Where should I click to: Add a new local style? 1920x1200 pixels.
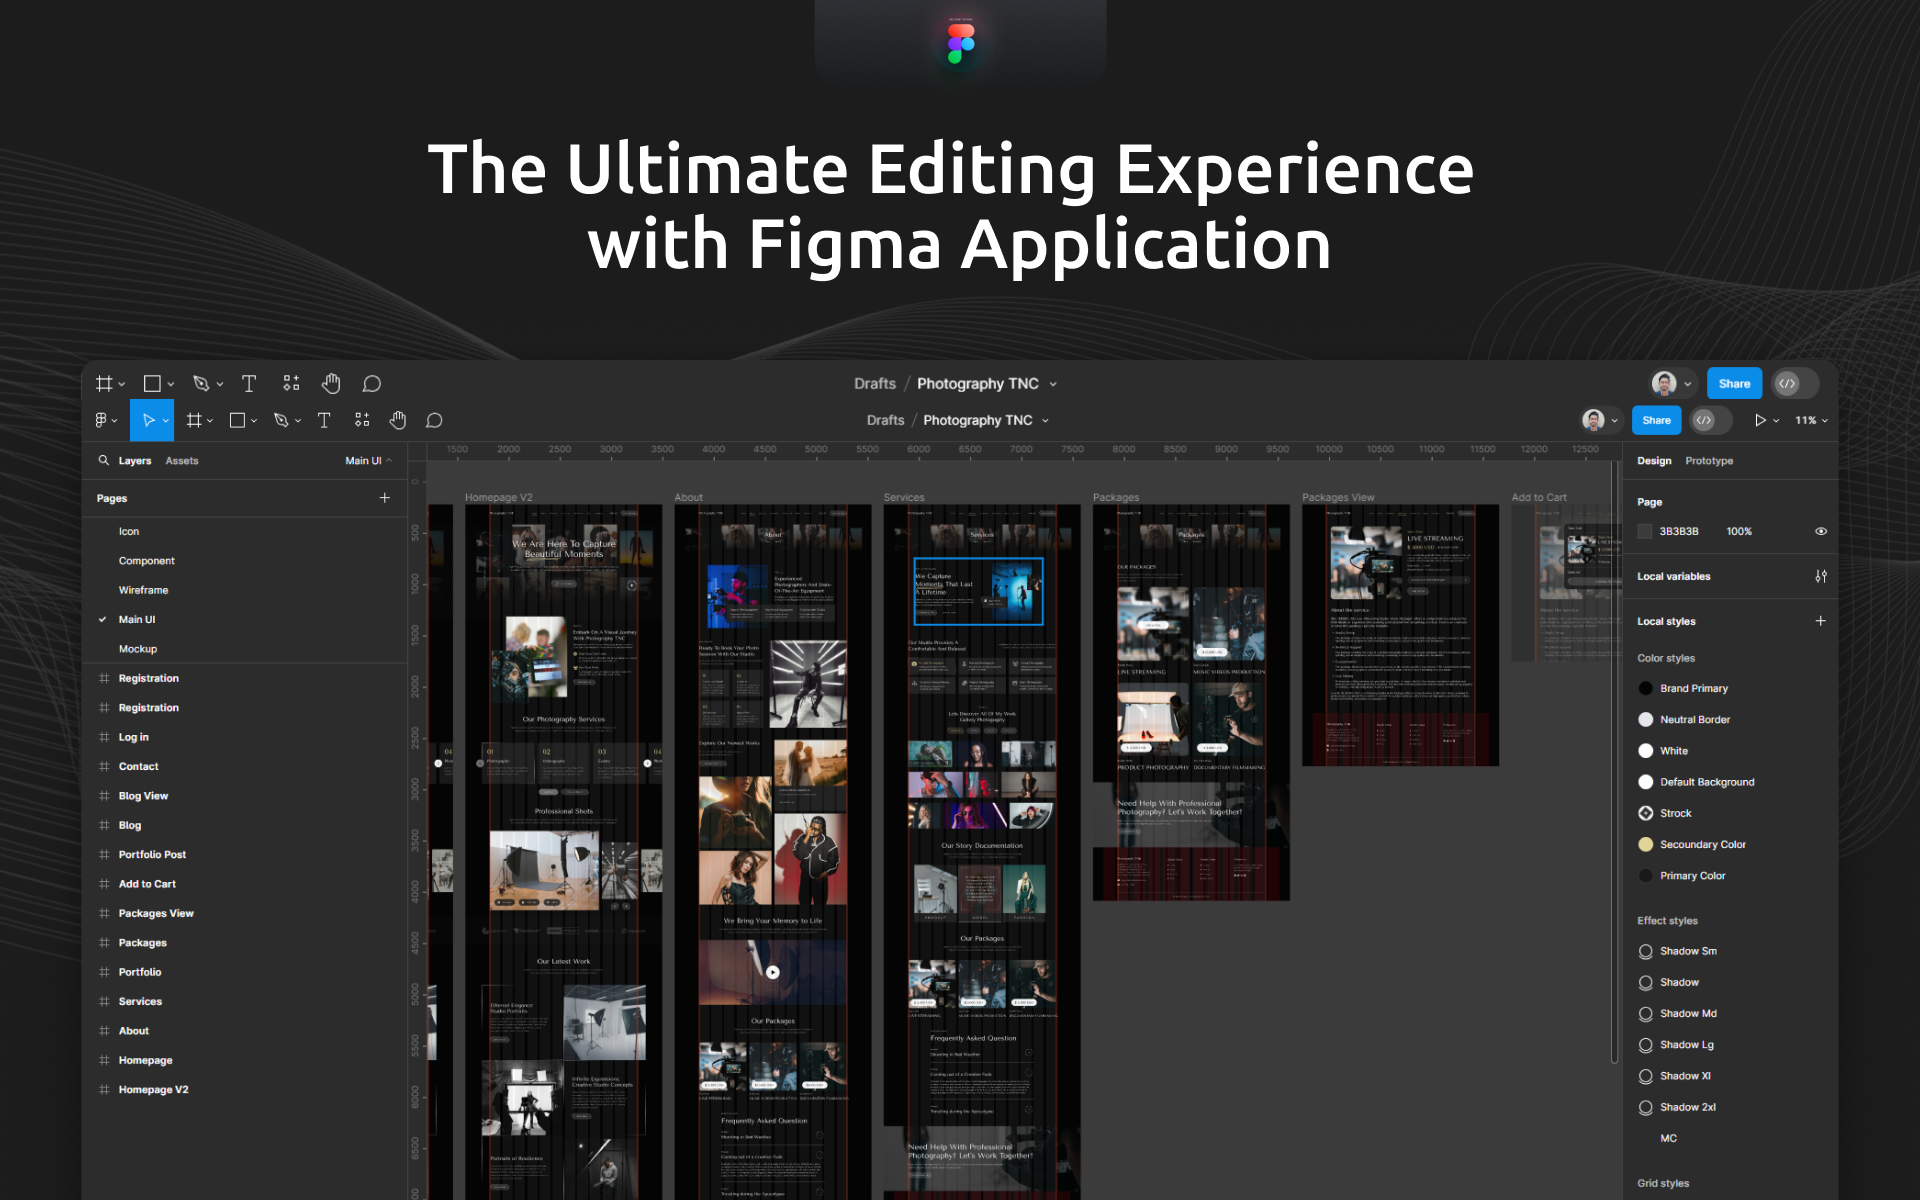pos(1821,621)
